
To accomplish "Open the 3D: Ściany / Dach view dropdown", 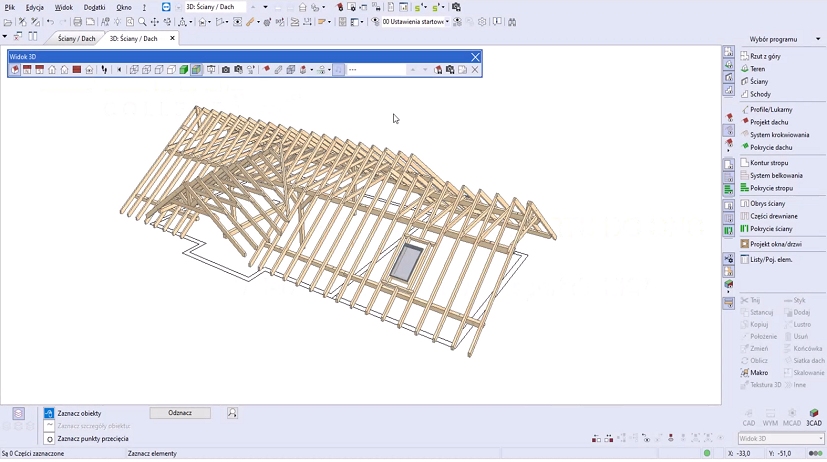I will tap(266, 7).
